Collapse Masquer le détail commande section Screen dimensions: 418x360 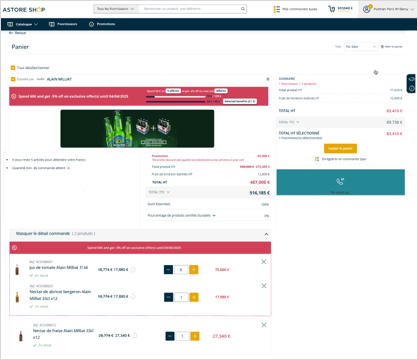266,234
